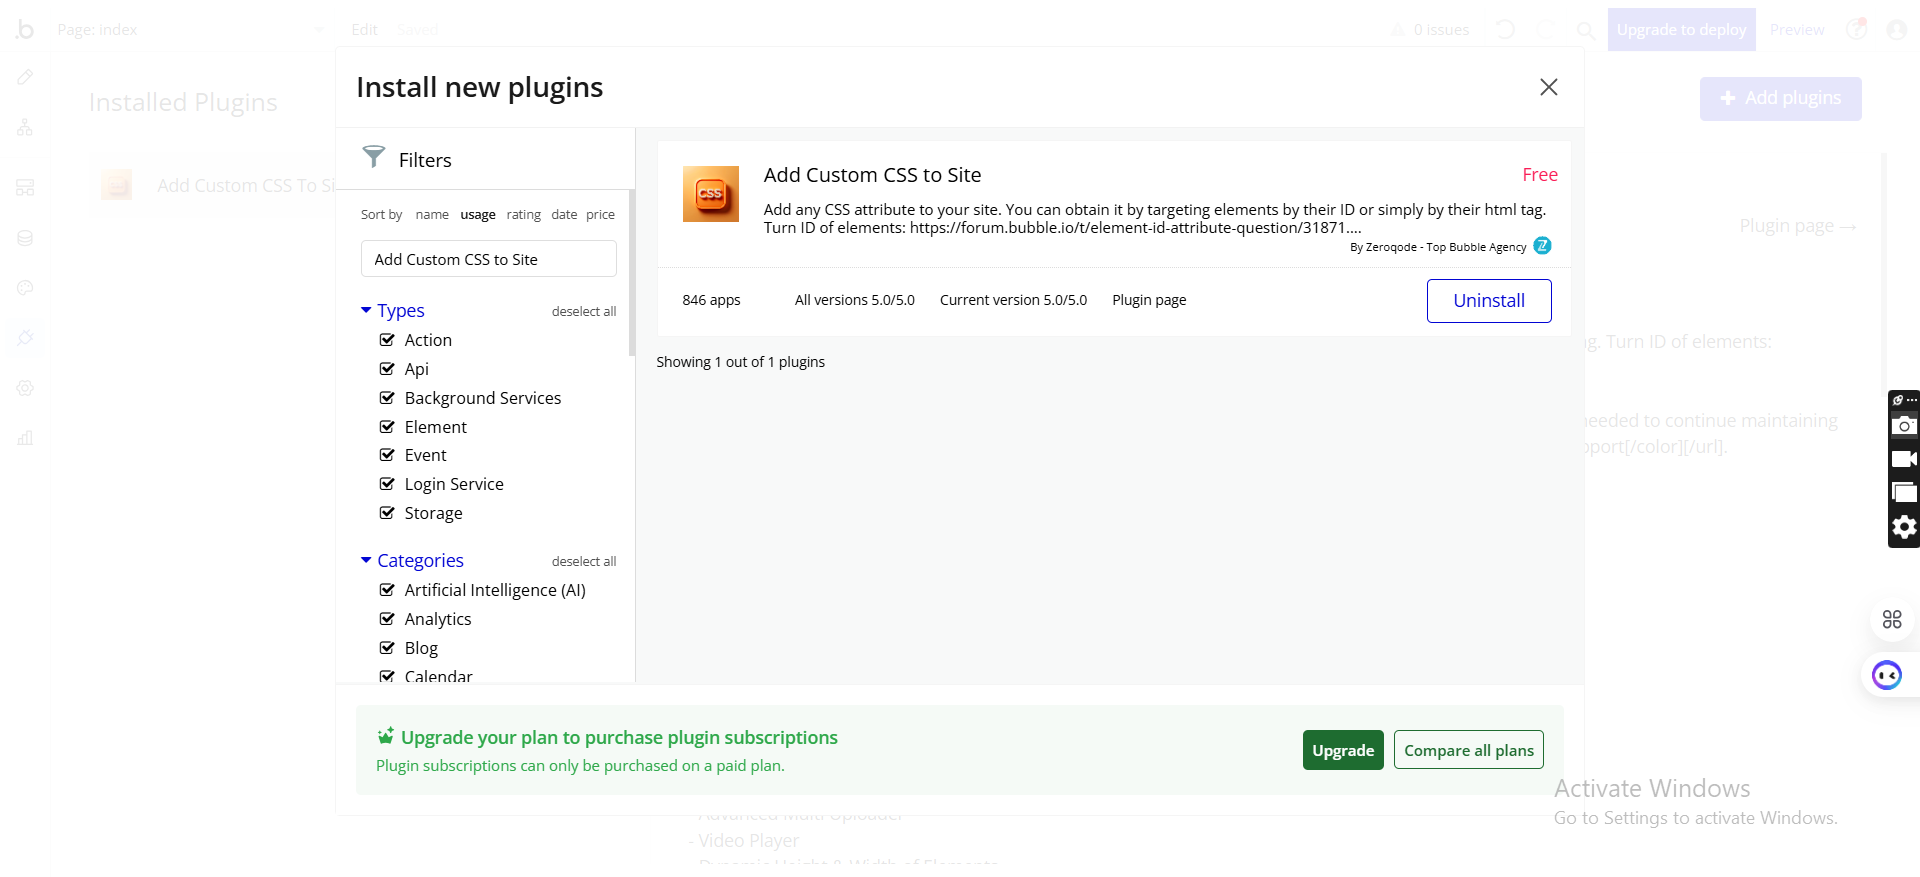Open the chatbot assistant icon
The image size is (1920, 877).
tap(1887, 676)
